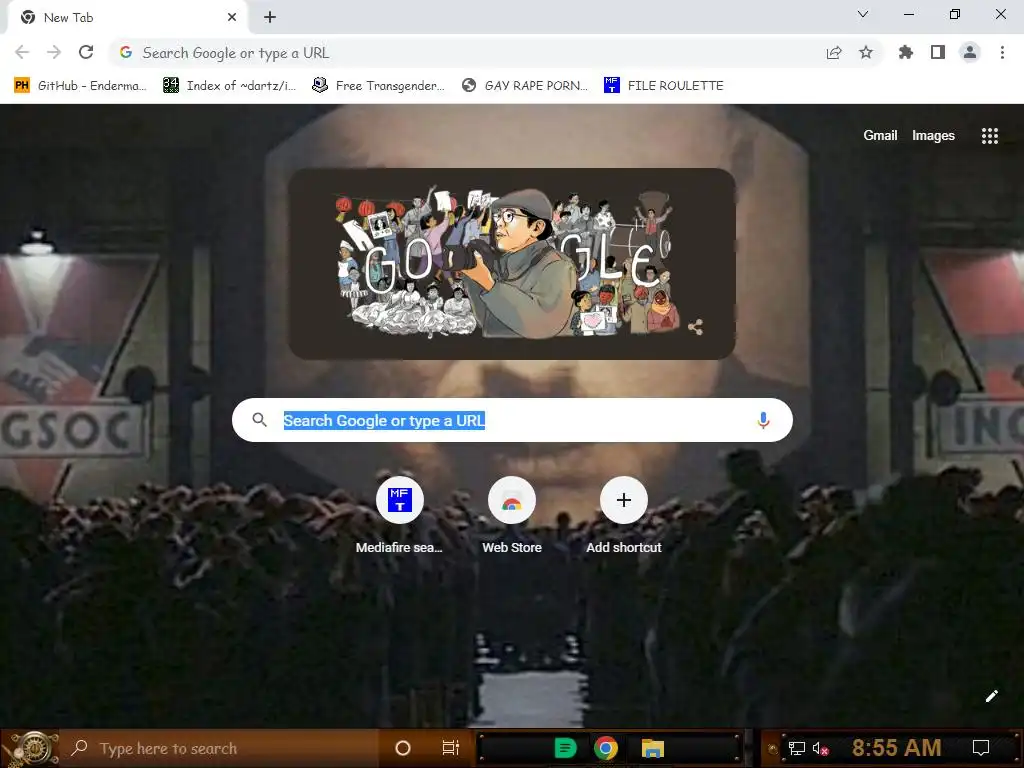Click Add shortcut
The width and height of the screenshot is (1024, 768).
click(624, 516)
